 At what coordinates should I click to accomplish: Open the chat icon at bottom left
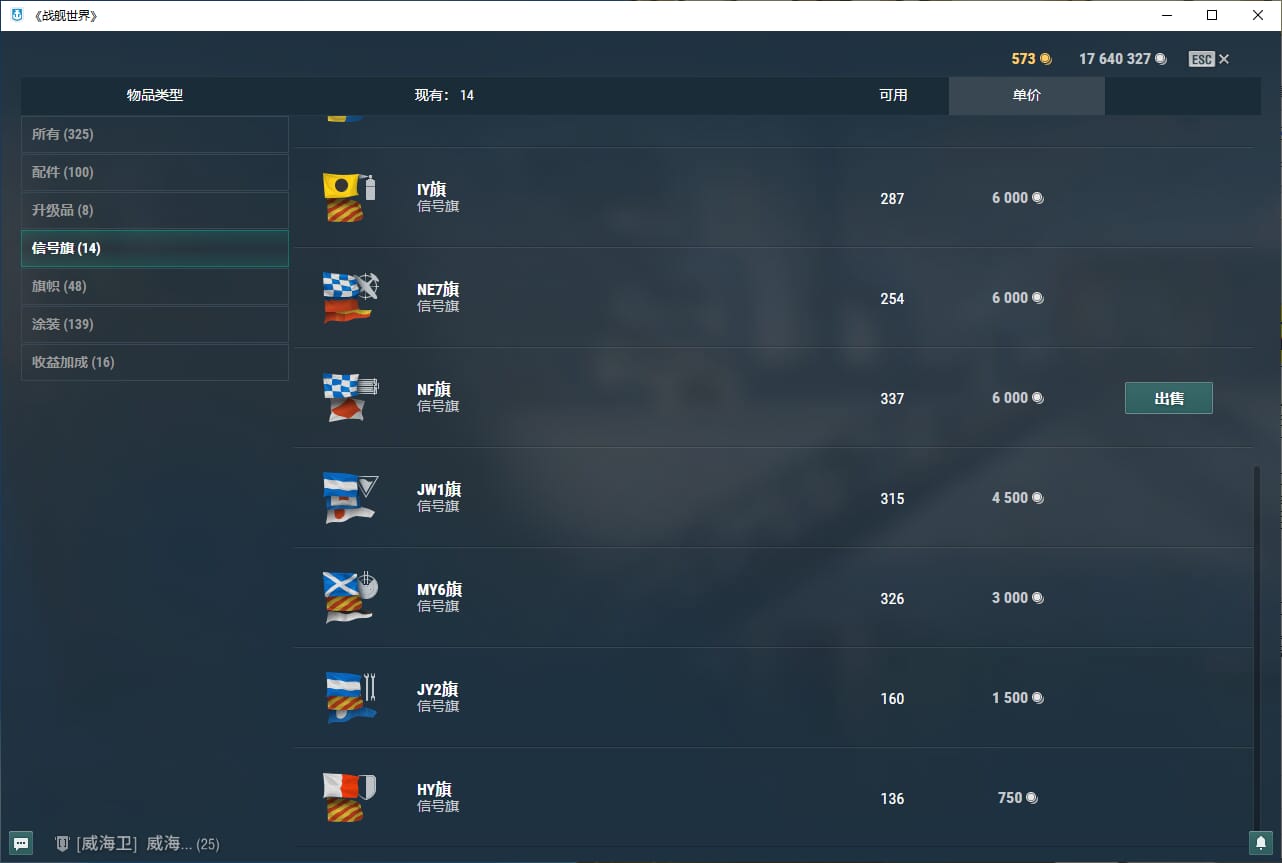click(21, 843)
